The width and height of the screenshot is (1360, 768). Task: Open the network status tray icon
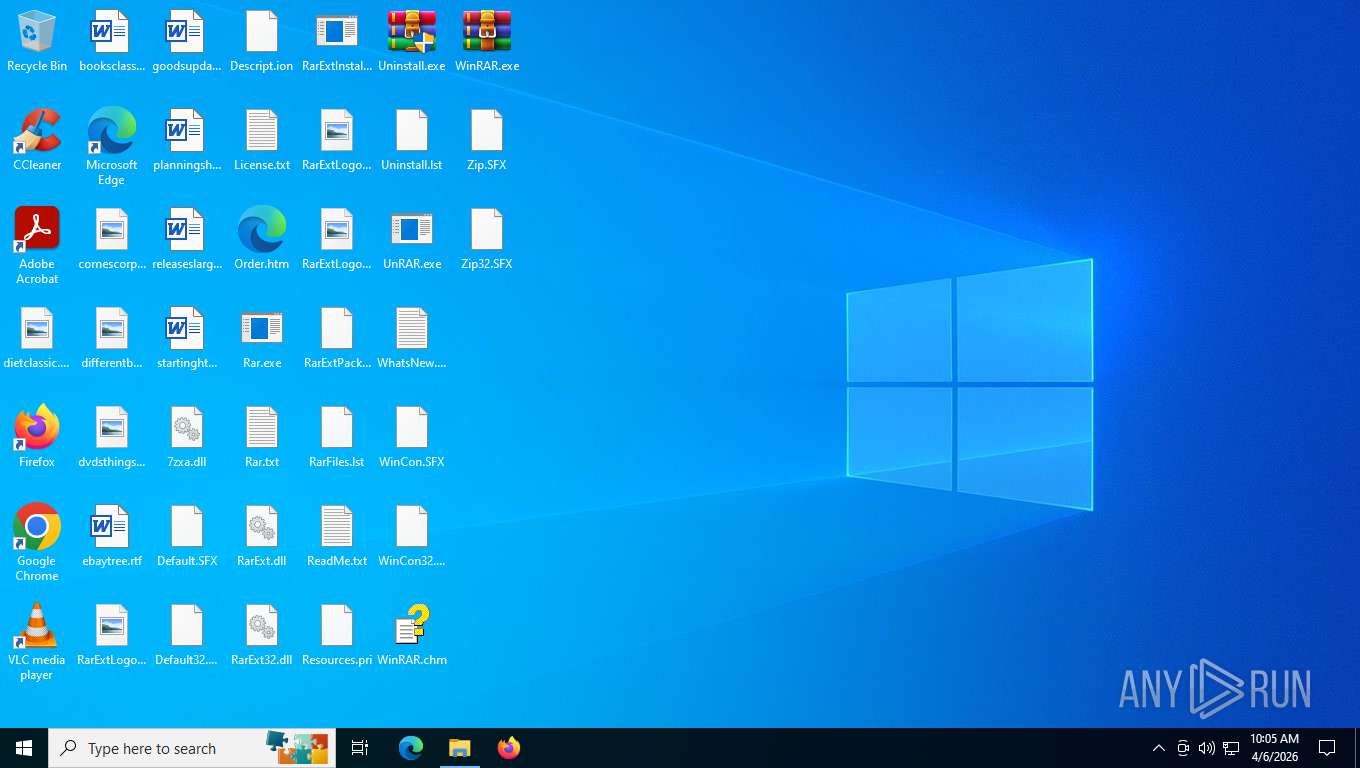point(1231,748)
